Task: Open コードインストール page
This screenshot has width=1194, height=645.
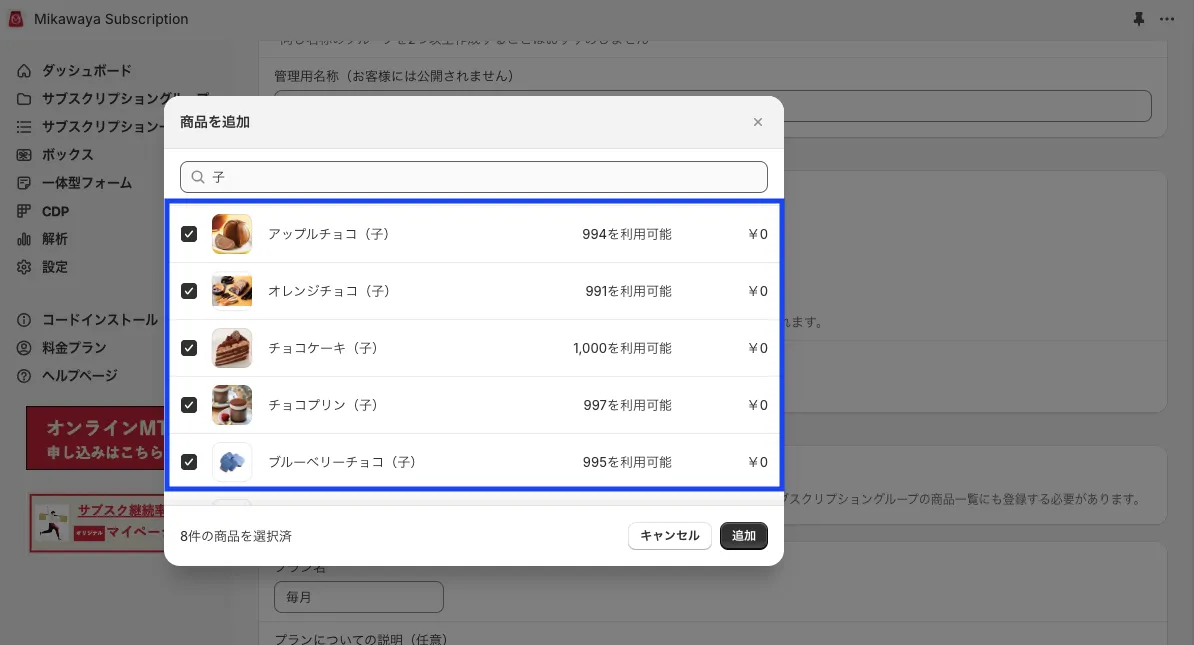Action: click(x=100, y=320)
